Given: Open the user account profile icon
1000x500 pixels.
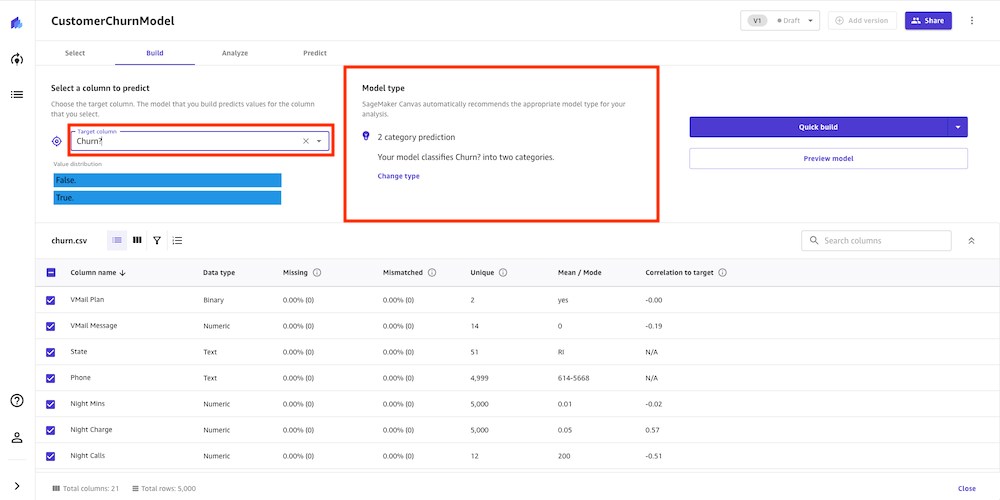Looking at the screenshot, I should tap(17, 438).
